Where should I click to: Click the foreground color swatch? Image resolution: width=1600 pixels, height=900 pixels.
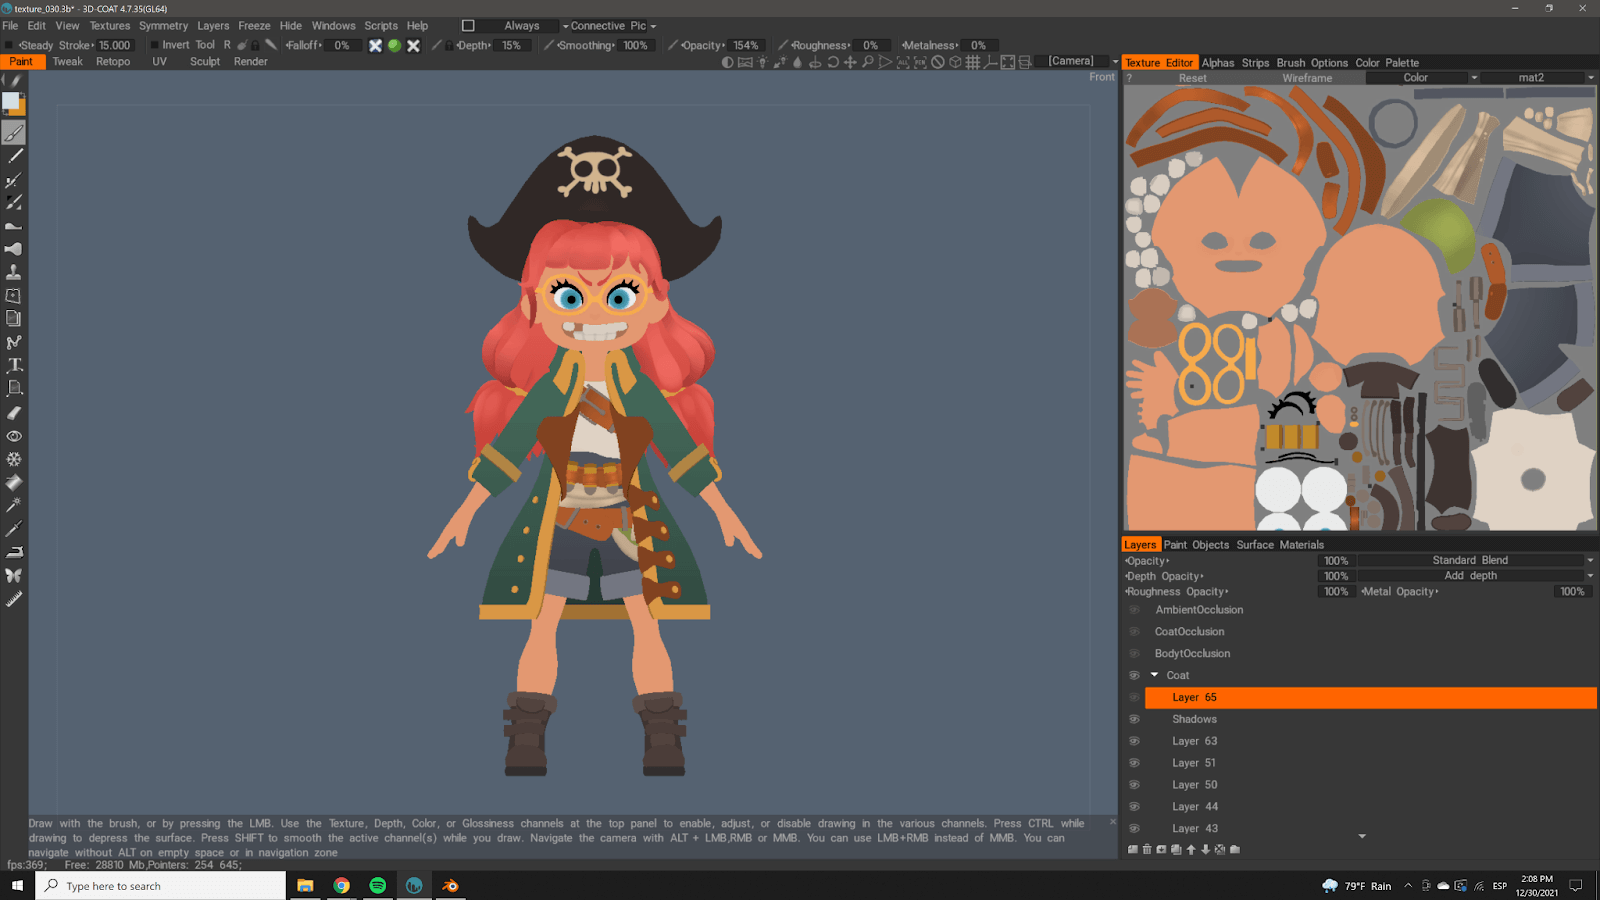pyautogui.click(x=11, y=101)
